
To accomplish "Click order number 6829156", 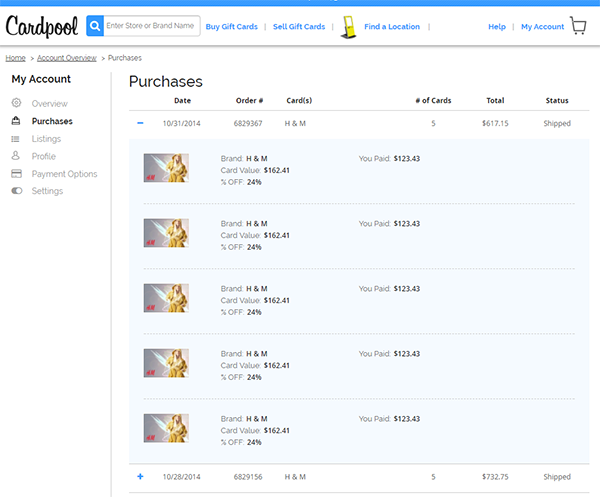I will [248, 477].
